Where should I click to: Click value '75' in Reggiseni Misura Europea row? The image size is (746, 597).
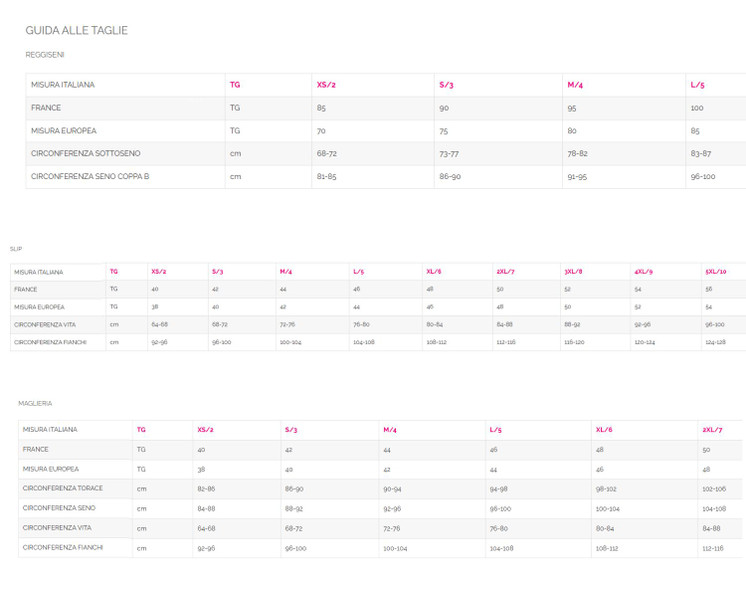coord(443,131)
